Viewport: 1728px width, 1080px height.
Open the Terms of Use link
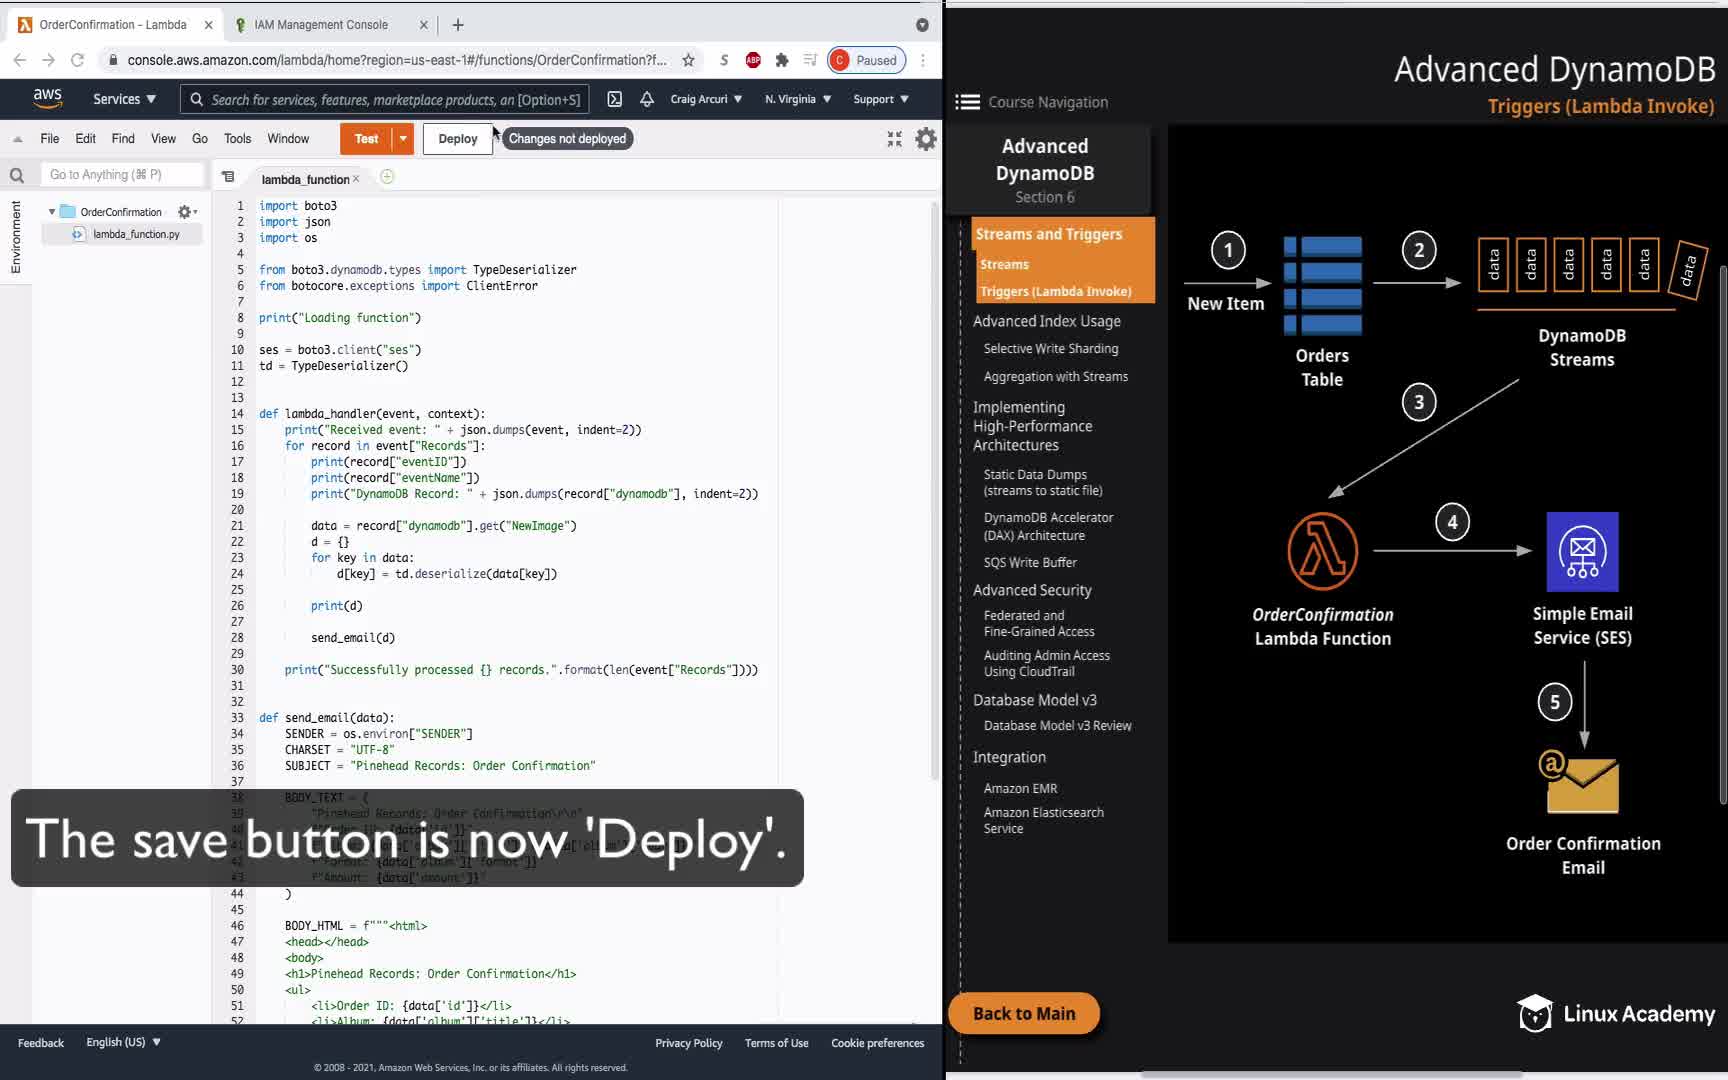click(777, 1043)
